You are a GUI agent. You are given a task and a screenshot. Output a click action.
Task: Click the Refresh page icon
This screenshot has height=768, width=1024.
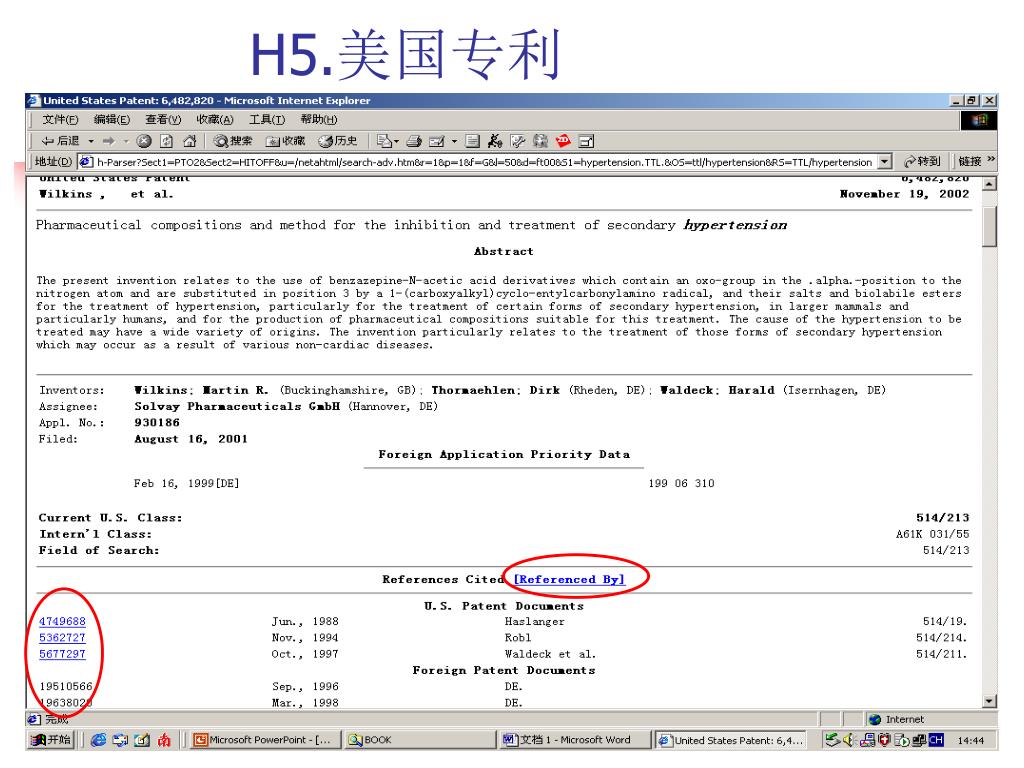tap(167, 140)
